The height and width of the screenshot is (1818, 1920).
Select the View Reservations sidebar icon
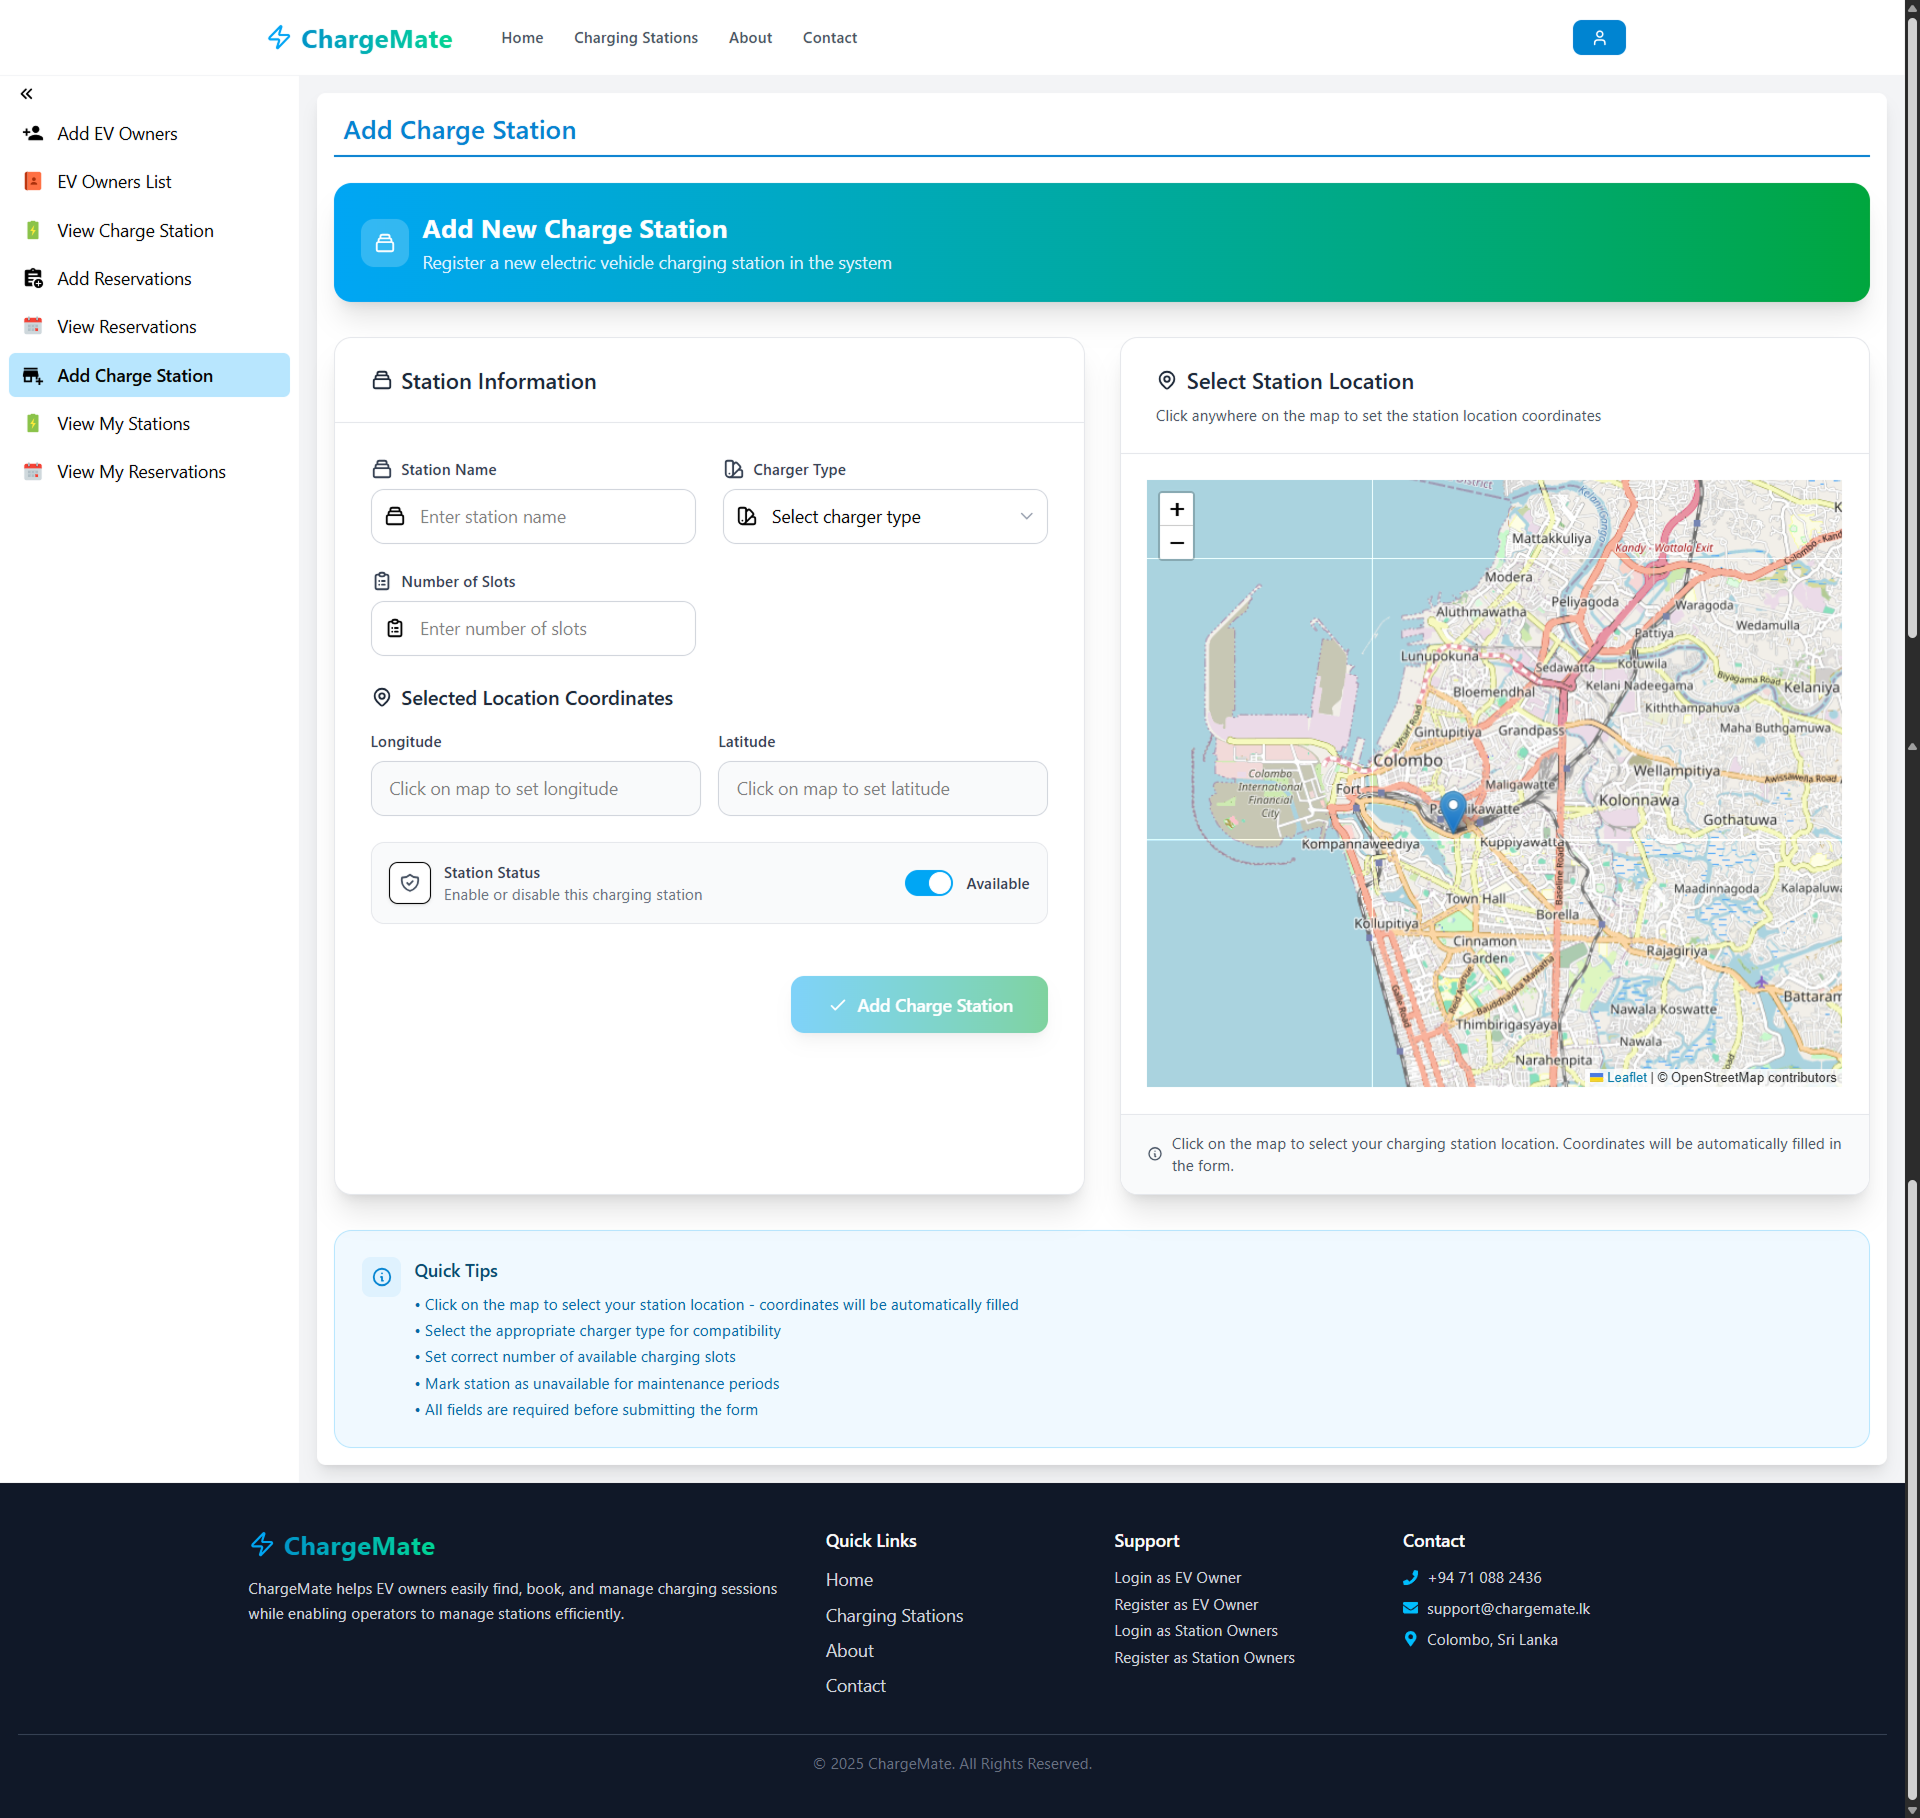tap(33, 326)
